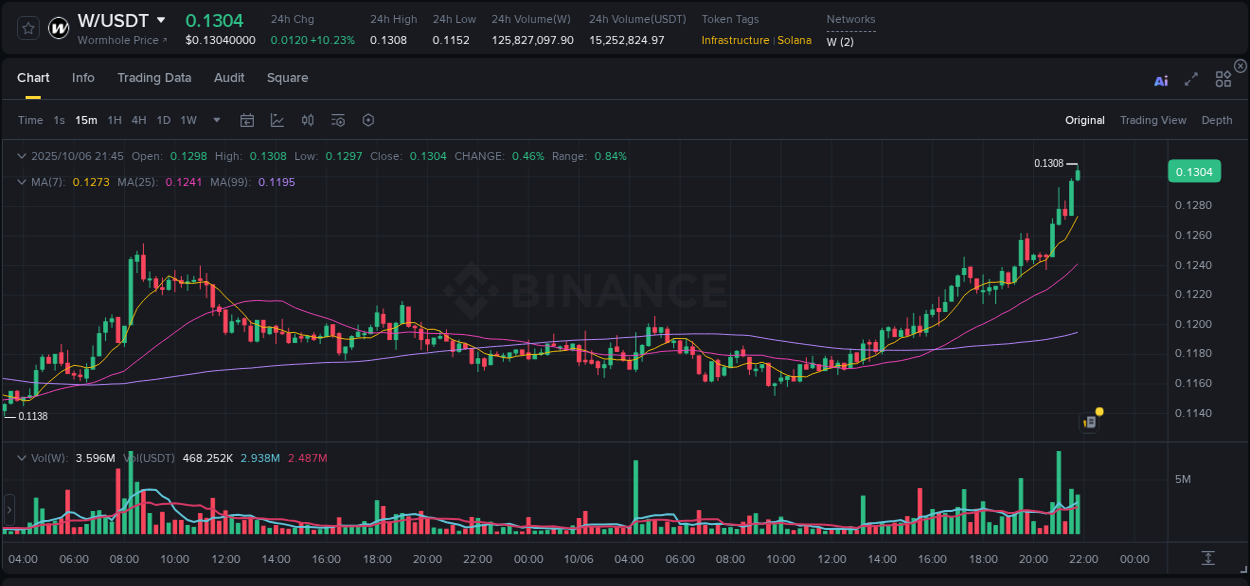Collapse the OHLC info row chevron

[21, 156]
